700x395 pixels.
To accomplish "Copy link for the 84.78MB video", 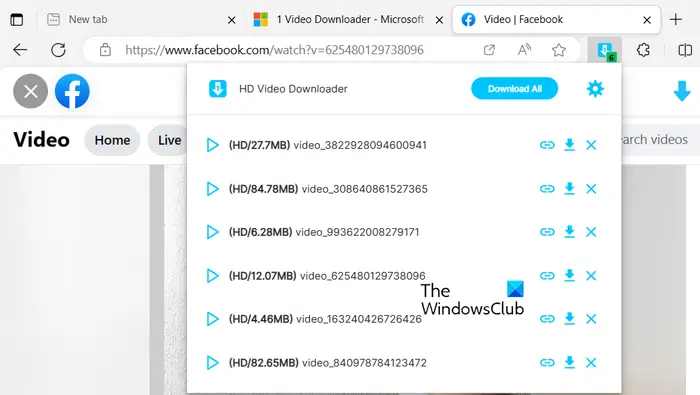I will (x=547, y=189).
